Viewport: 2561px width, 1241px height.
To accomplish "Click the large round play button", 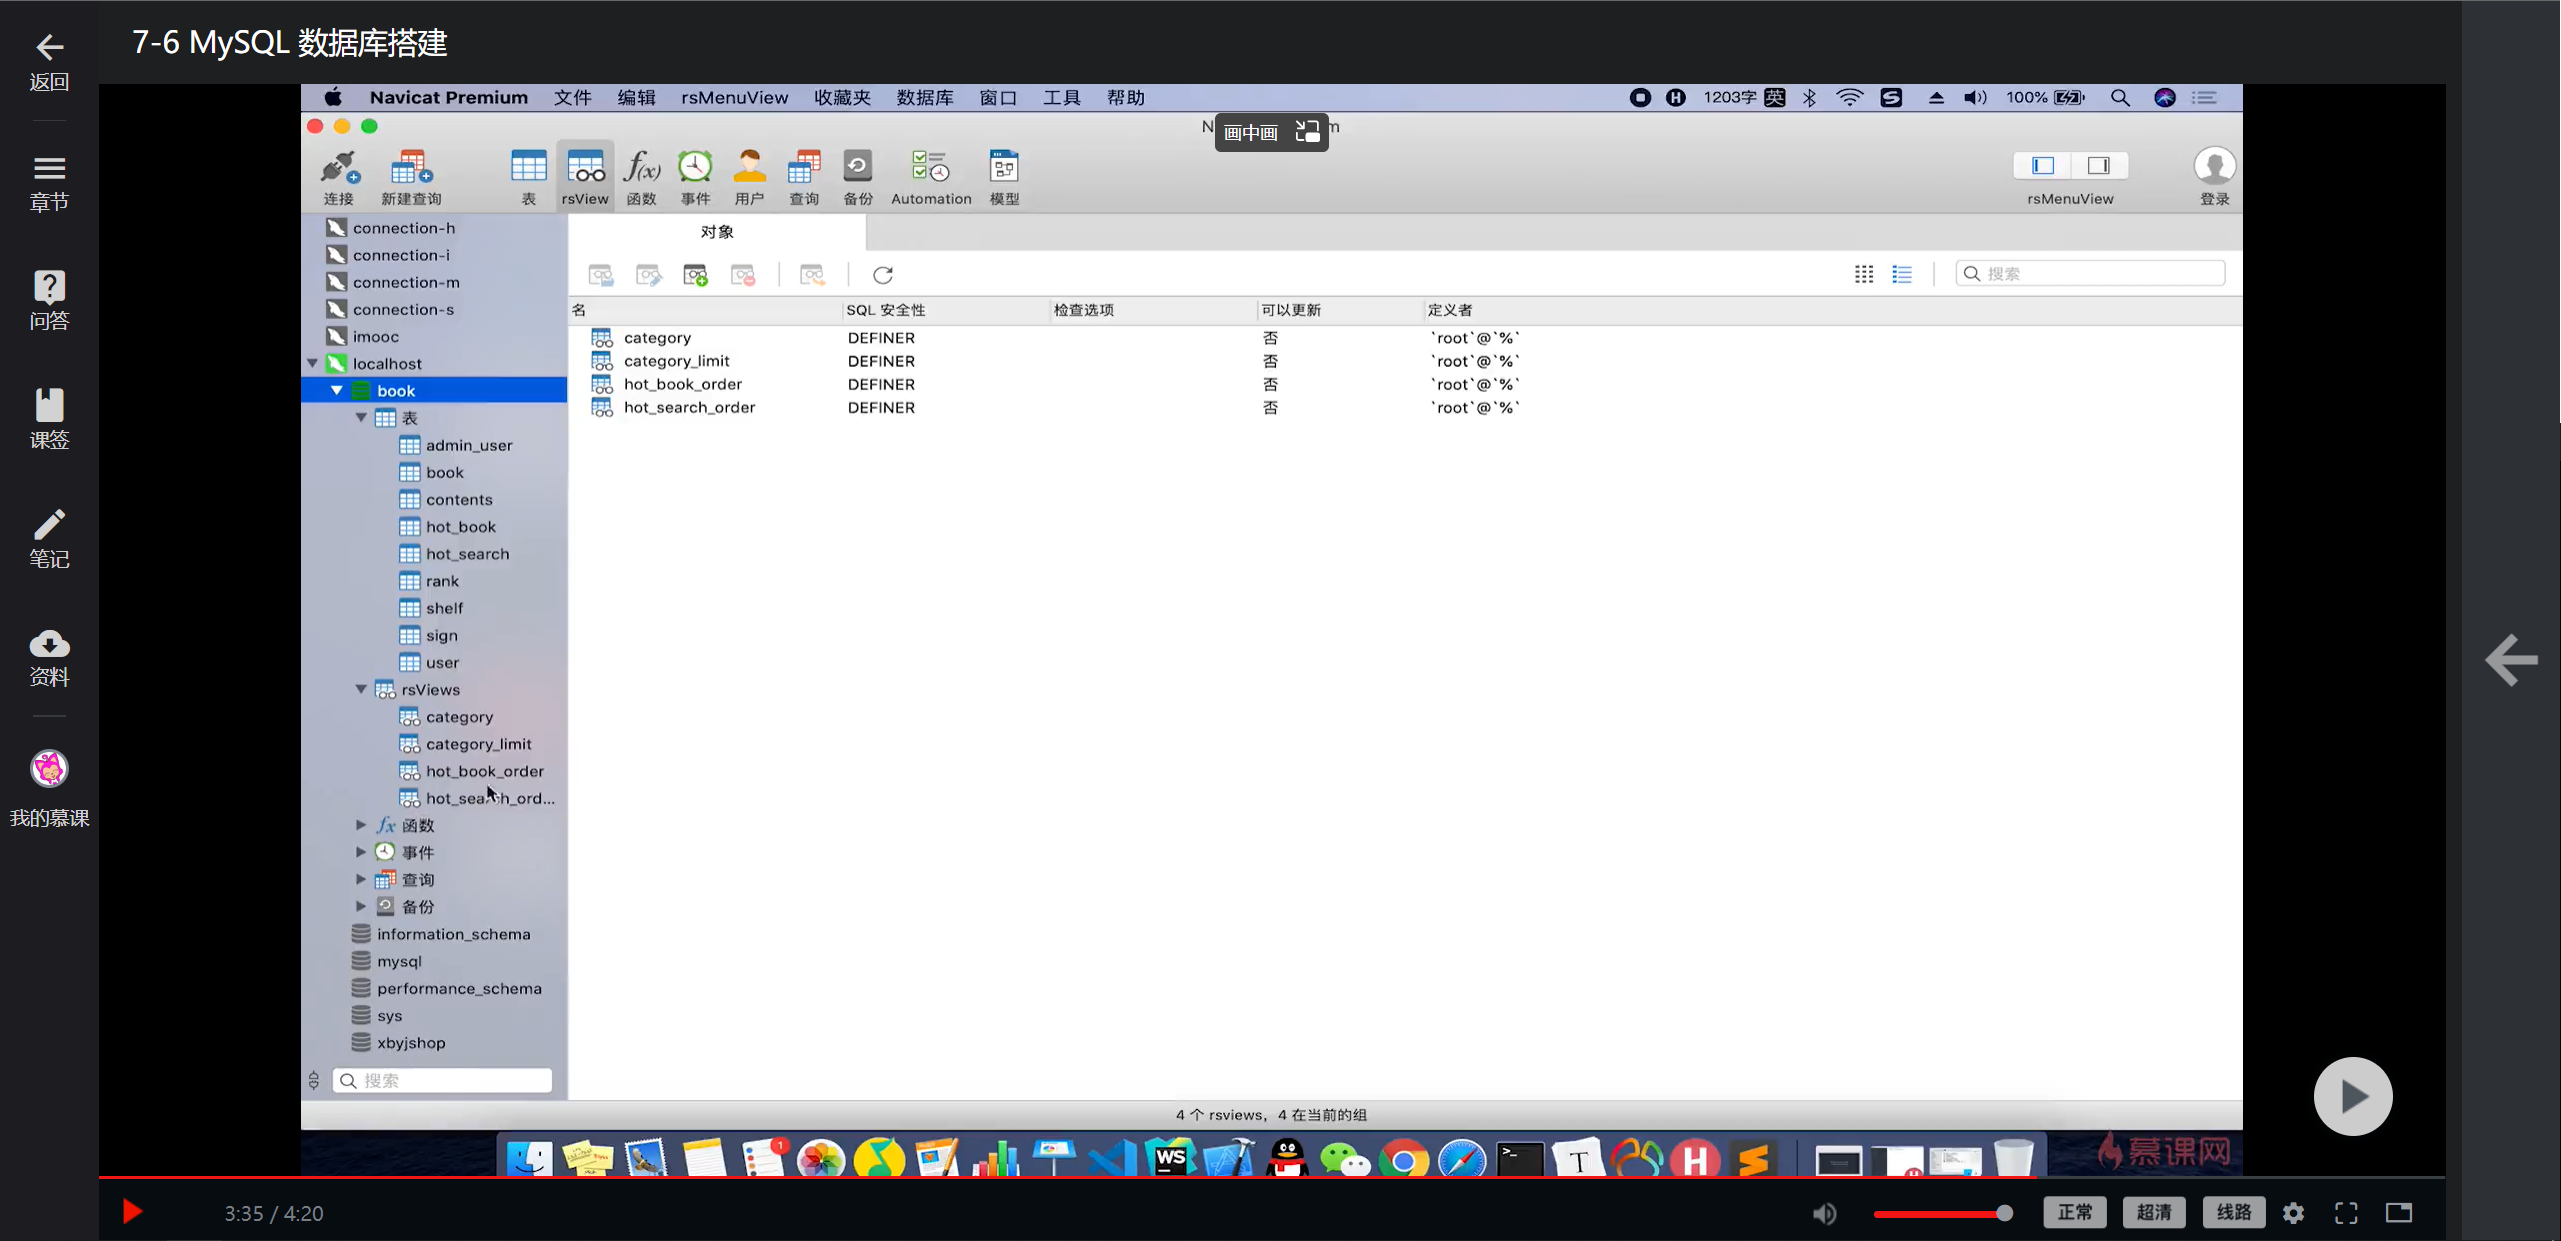I will tap(2353, 1096).
